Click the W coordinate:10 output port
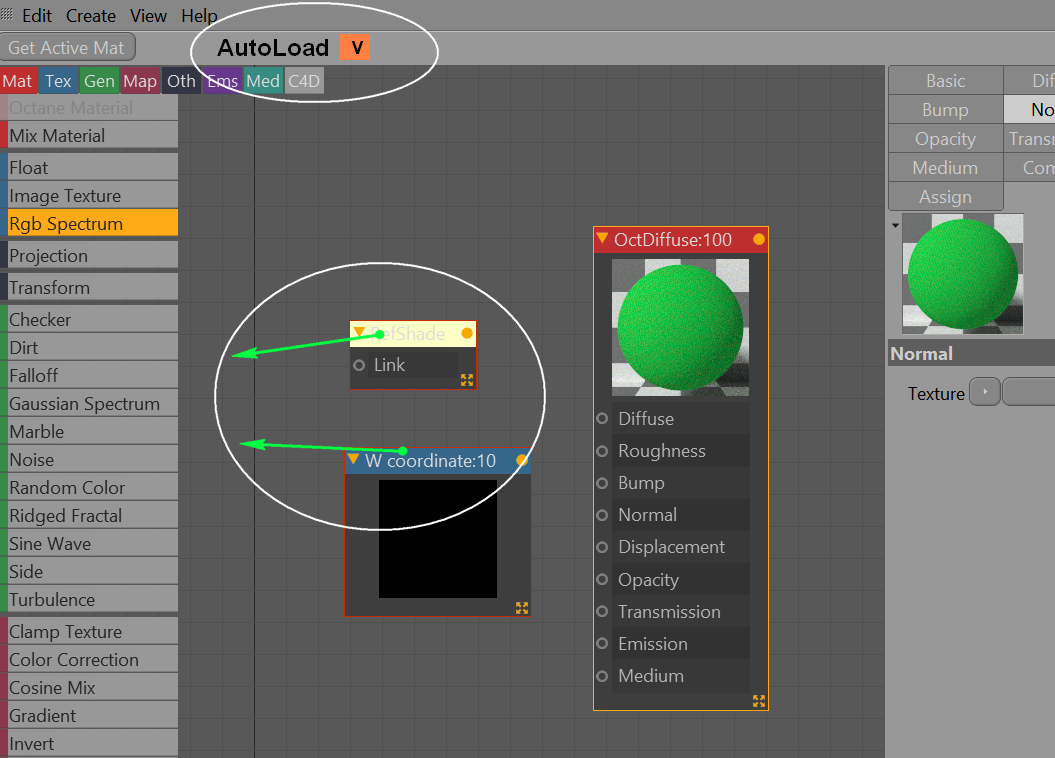1055x758 pixels. [521, 460]
